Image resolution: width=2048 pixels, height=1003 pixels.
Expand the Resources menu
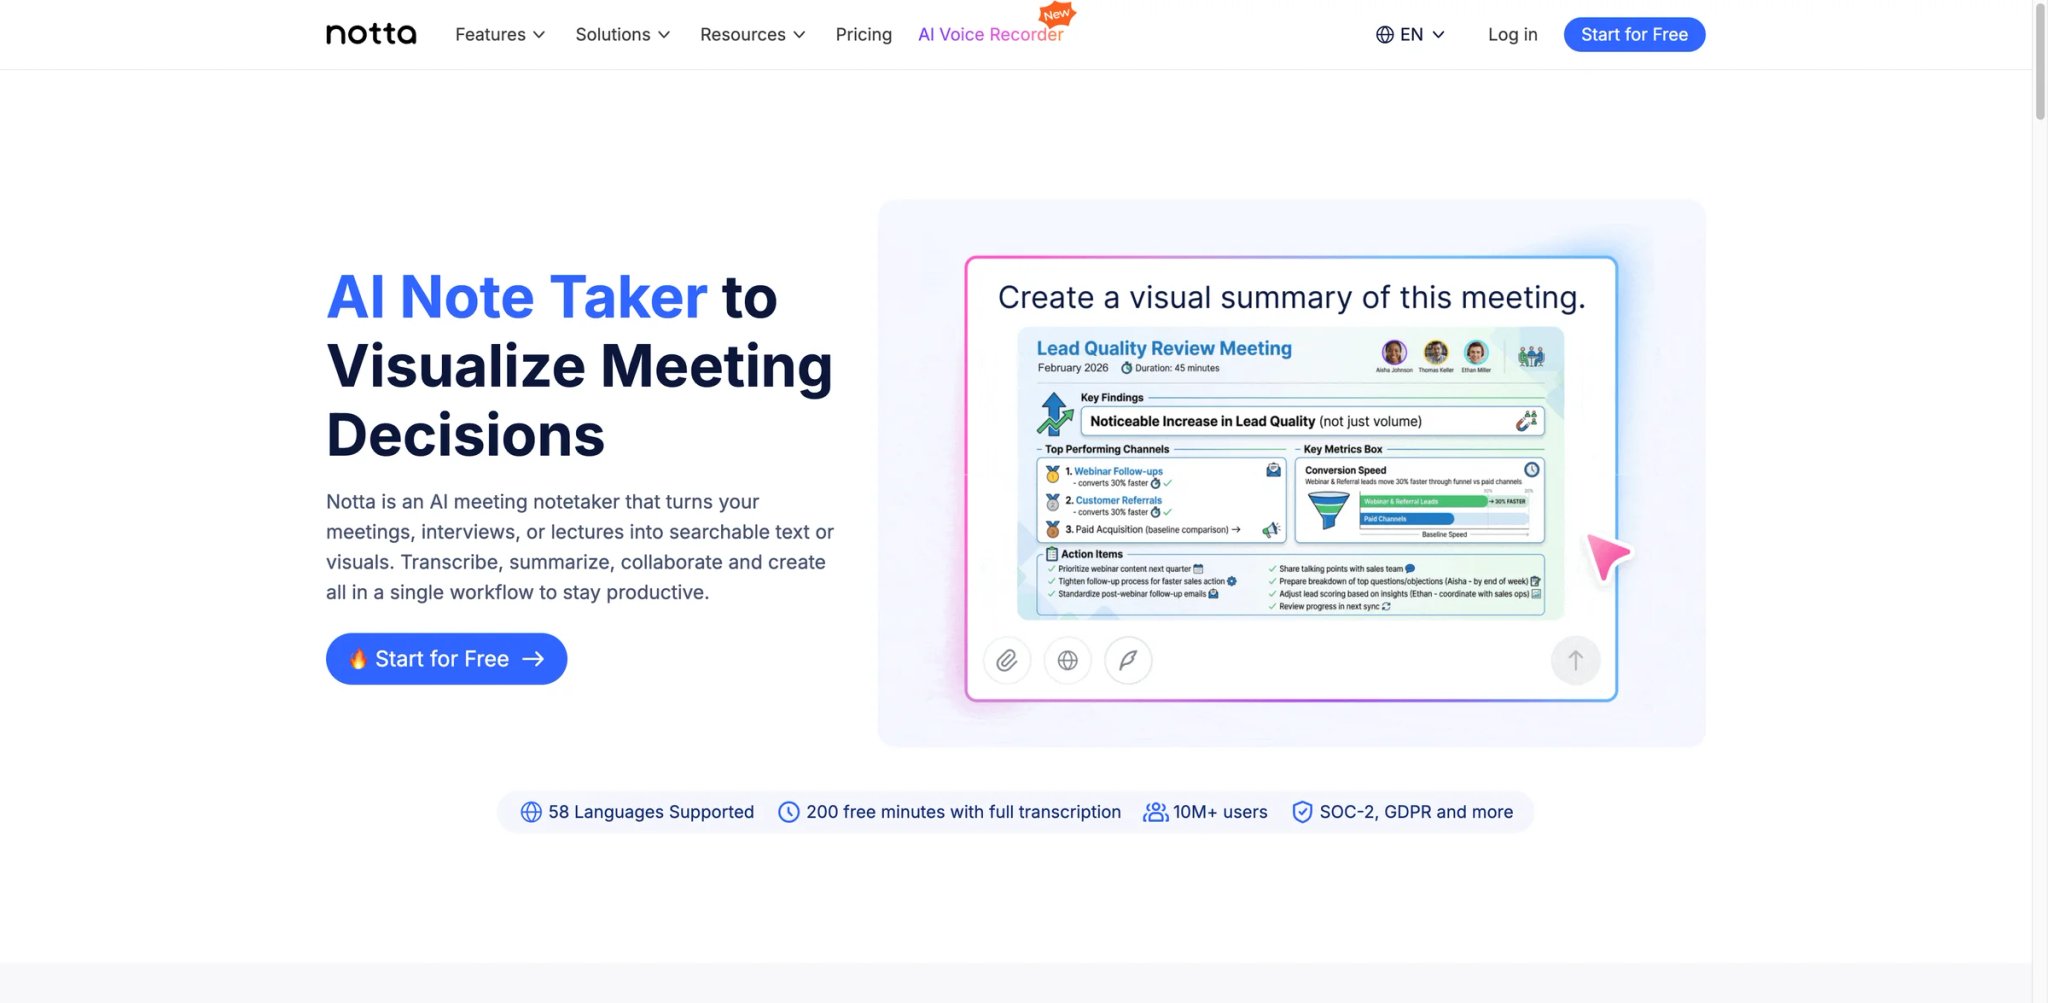[x=752, y=34]
